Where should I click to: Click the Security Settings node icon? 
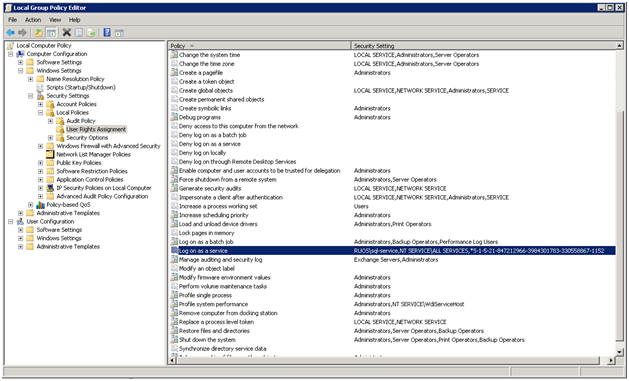[x=40, y=96]
